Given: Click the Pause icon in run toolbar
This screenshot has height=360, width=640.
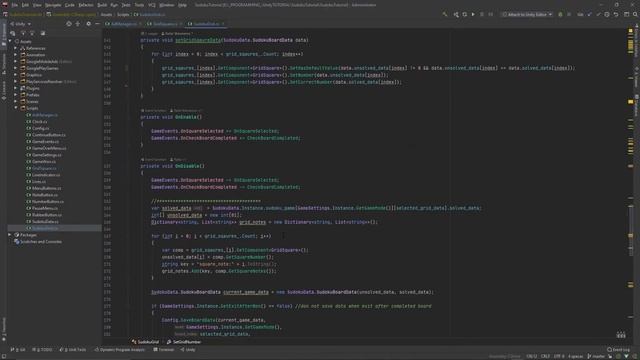Looking at the screenshot, I should tap(491, 14).
